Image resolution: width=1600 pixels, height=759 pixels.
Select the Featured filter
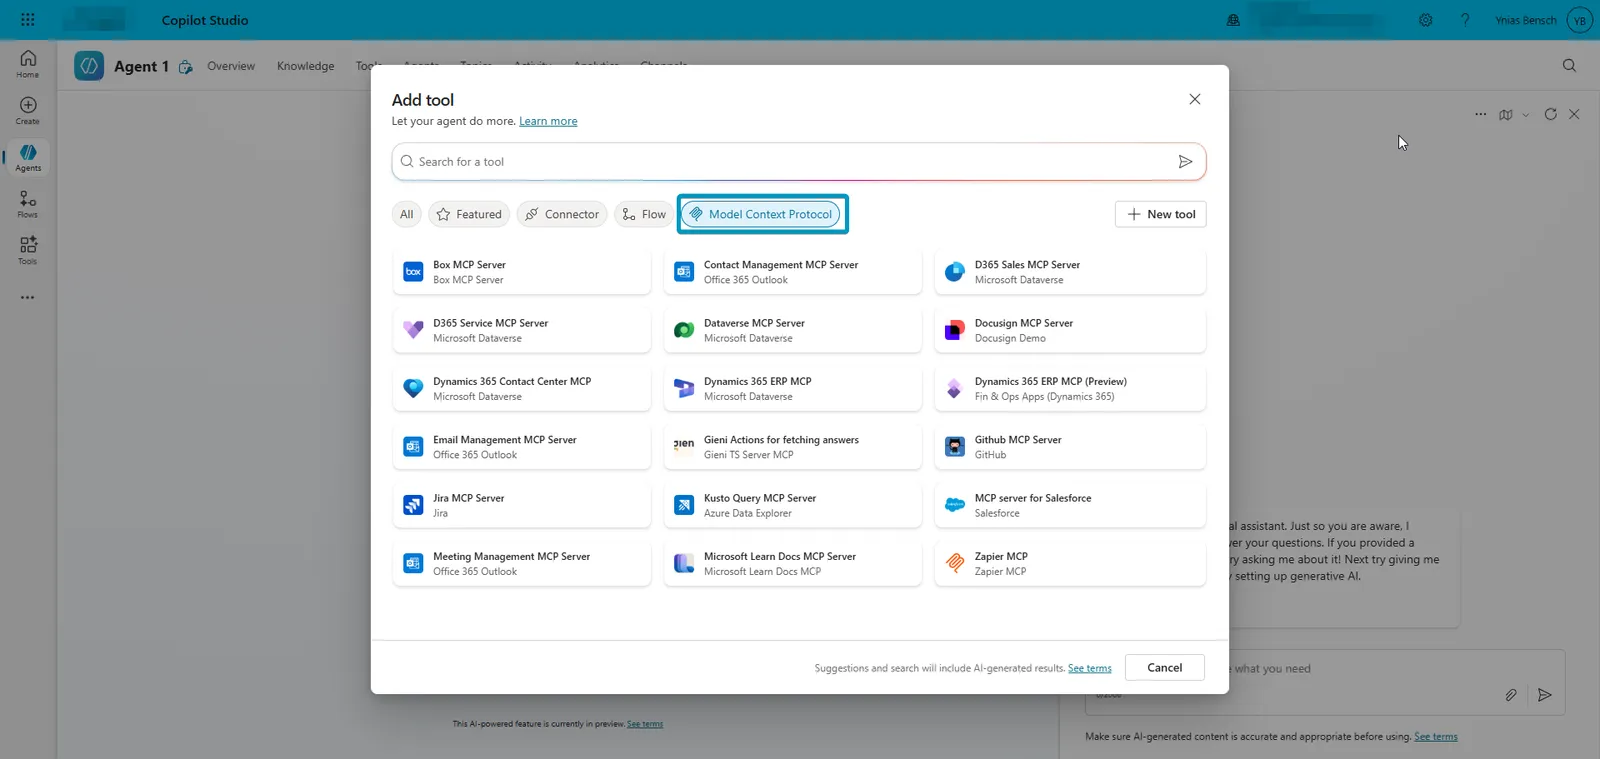[469, 214]
